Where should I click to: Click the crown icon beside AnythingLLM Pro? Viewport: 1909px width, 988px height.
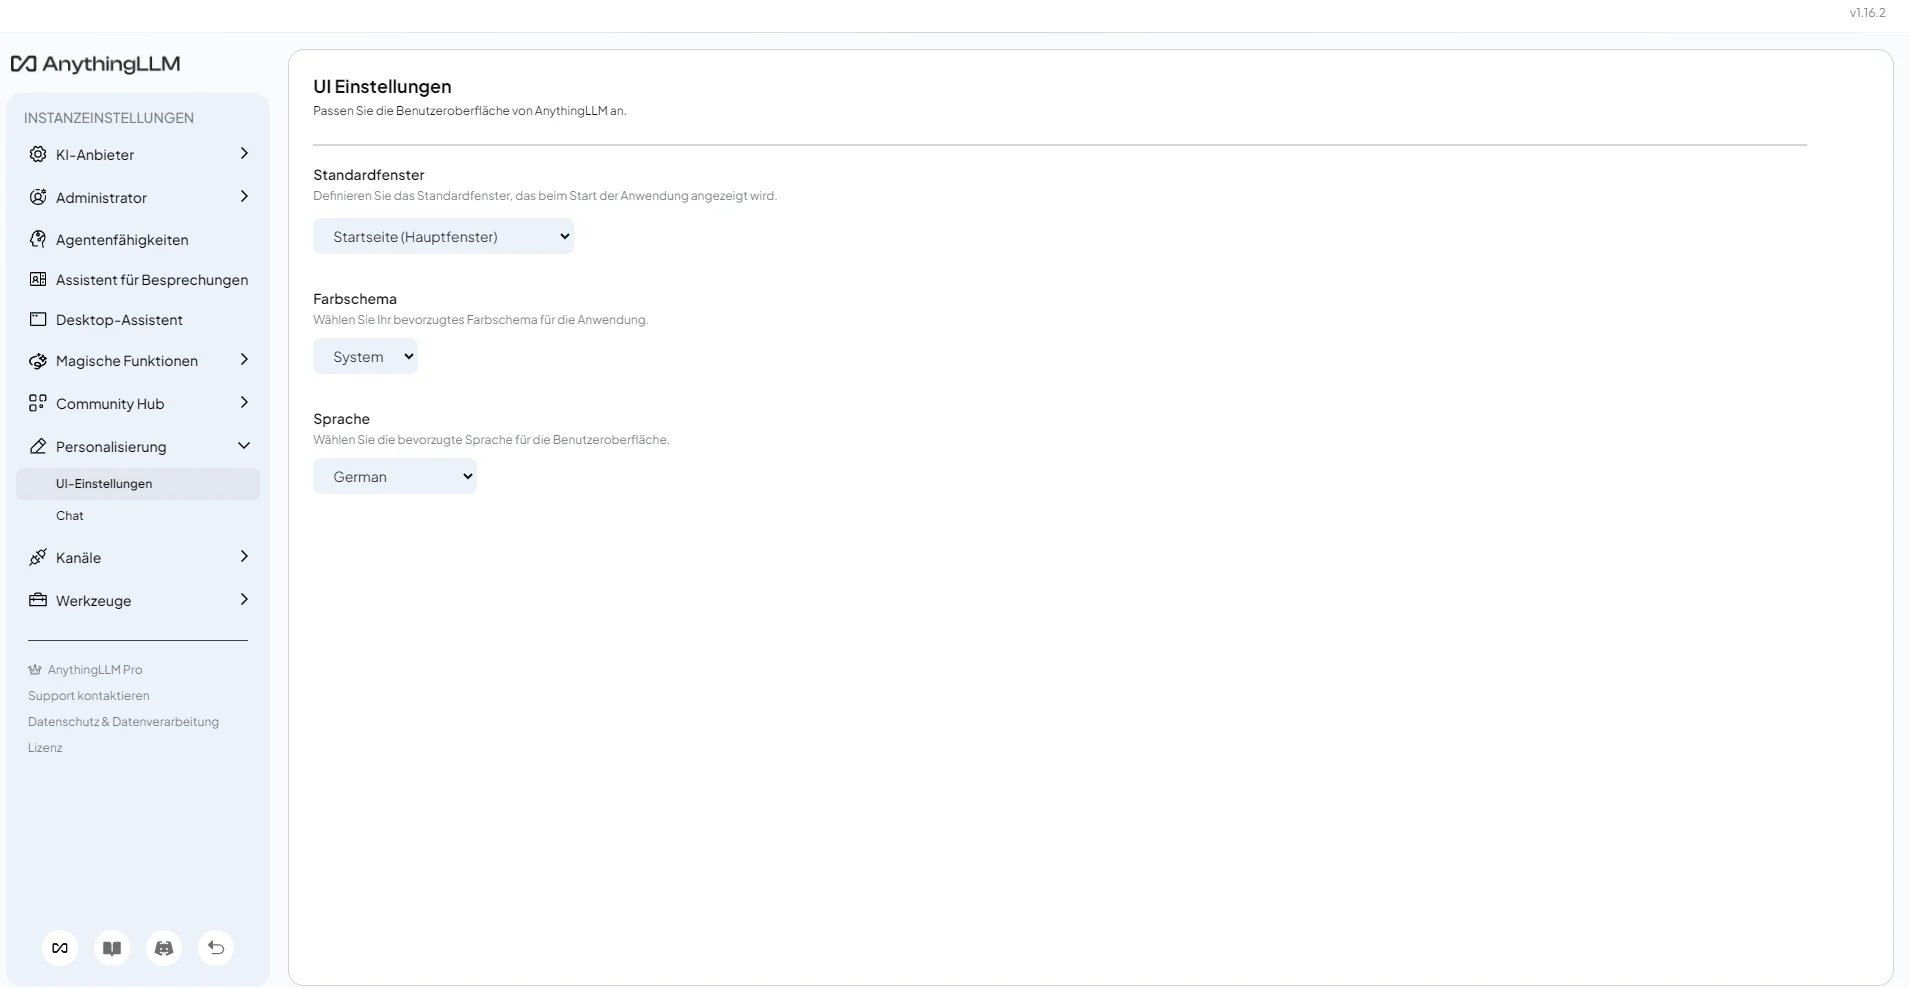tap(35, 670)
